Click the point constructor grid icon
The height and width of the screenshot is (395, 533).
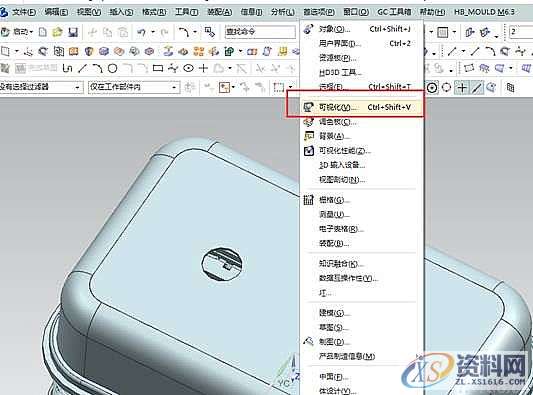[510, 88]
